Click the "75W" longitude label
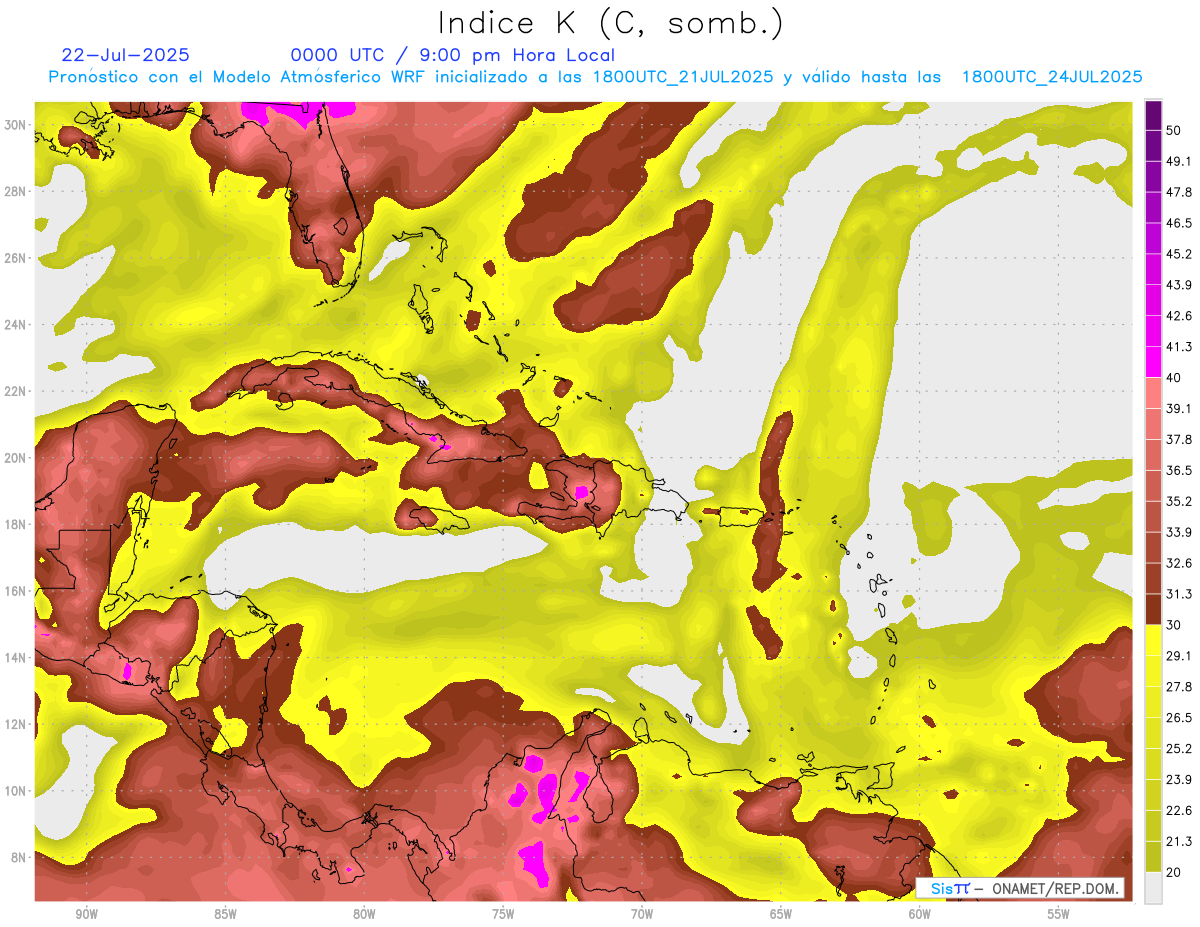The image size is (1200, 927). point(503,914)
